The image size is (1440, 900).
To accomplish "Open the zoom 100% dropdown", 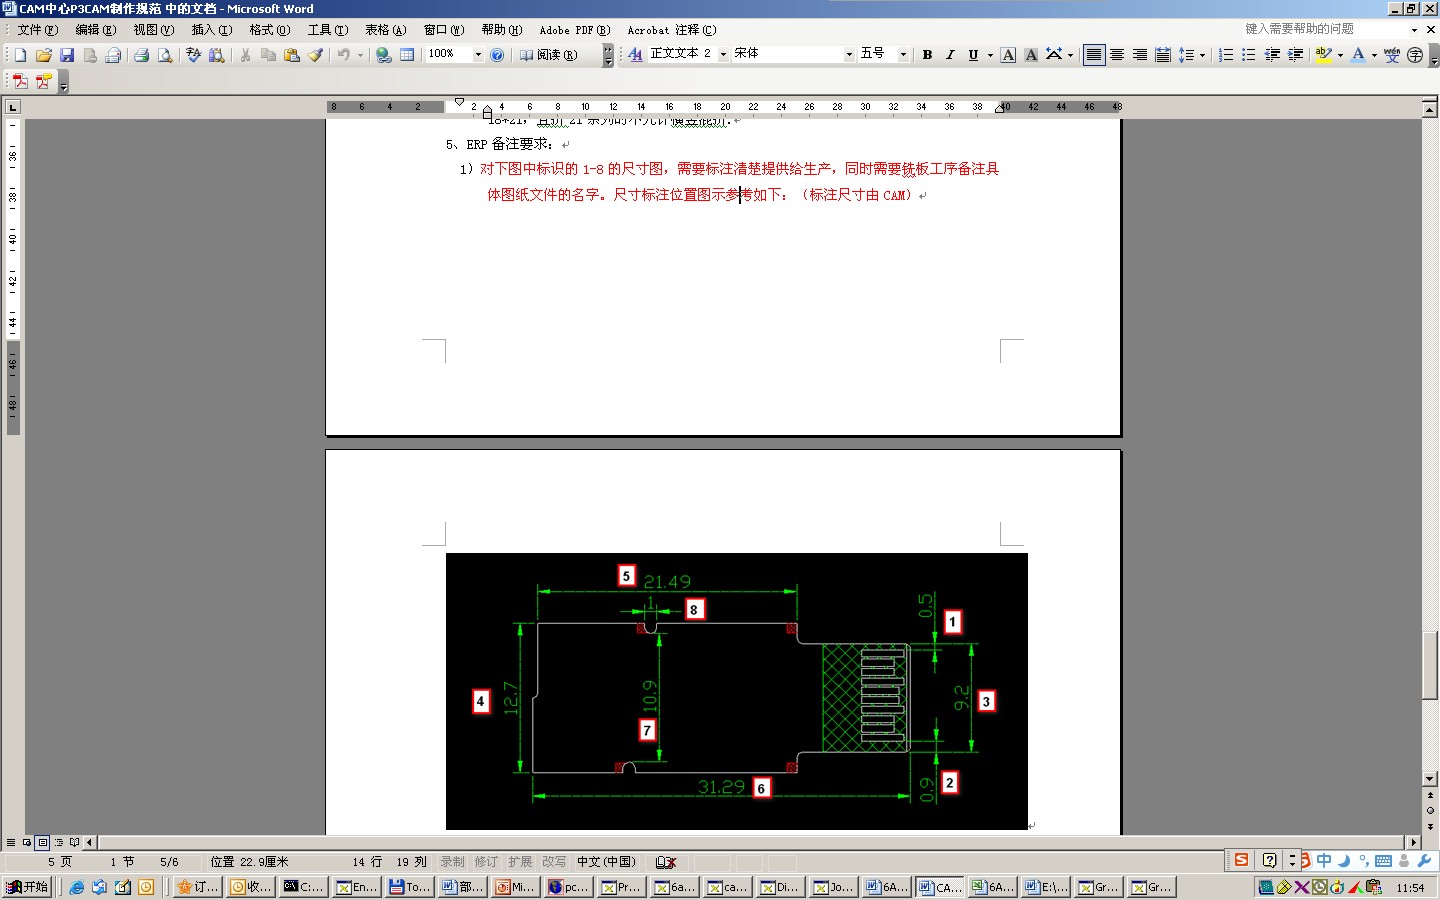I will point(478,55).
